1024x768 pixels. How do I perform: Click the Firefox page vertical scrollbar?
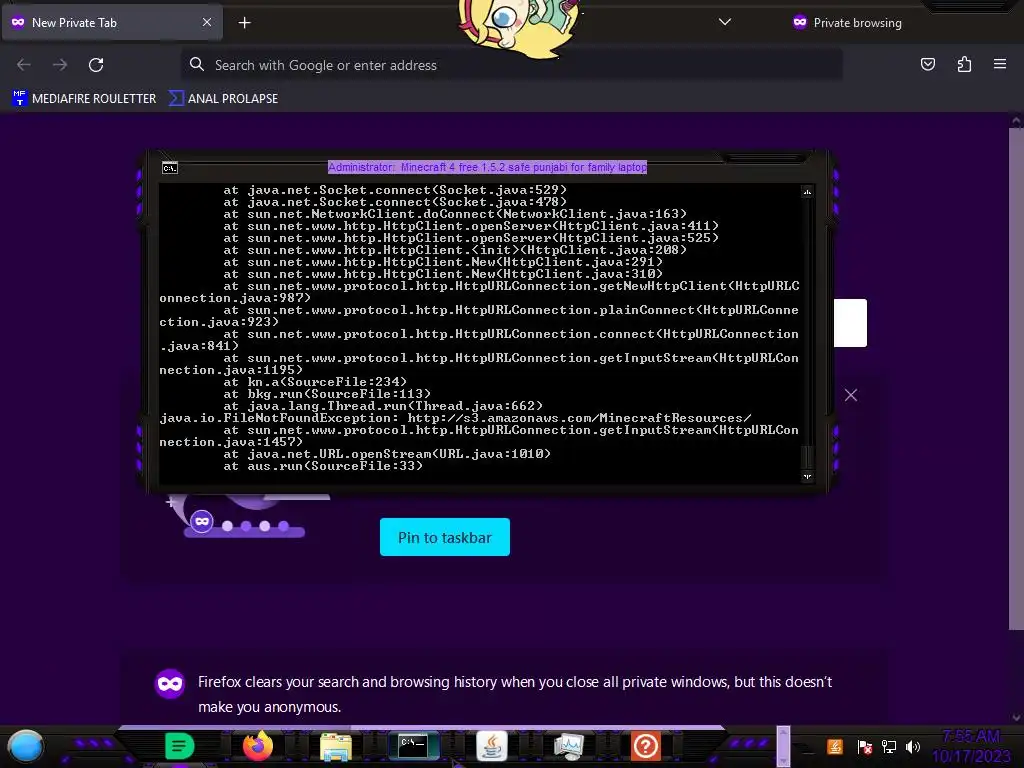click(x=1016, y=379)
